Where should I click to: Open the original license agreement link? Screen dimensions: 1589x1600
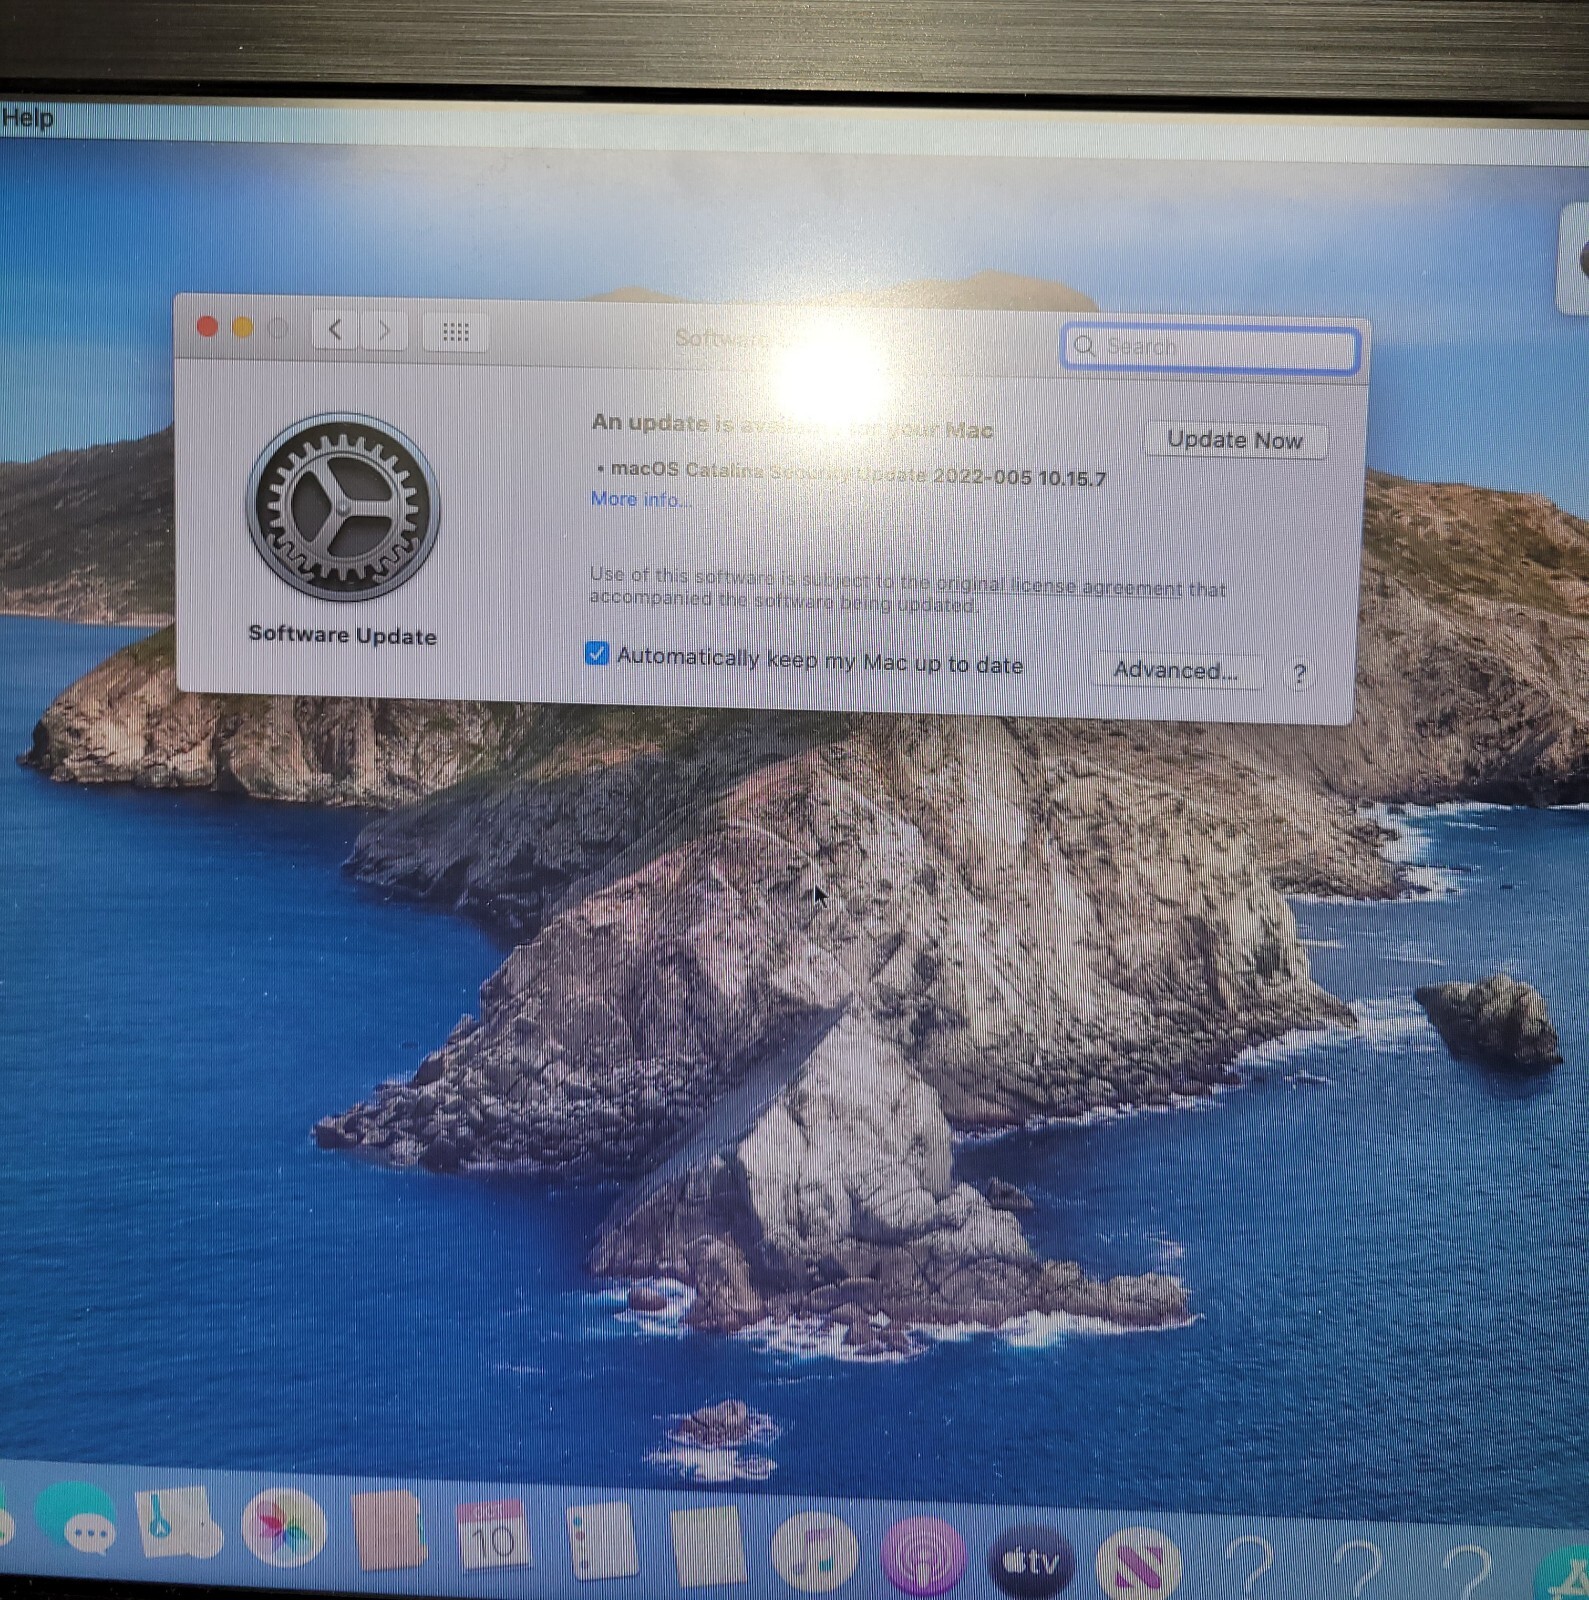(x=1059, y=586)
